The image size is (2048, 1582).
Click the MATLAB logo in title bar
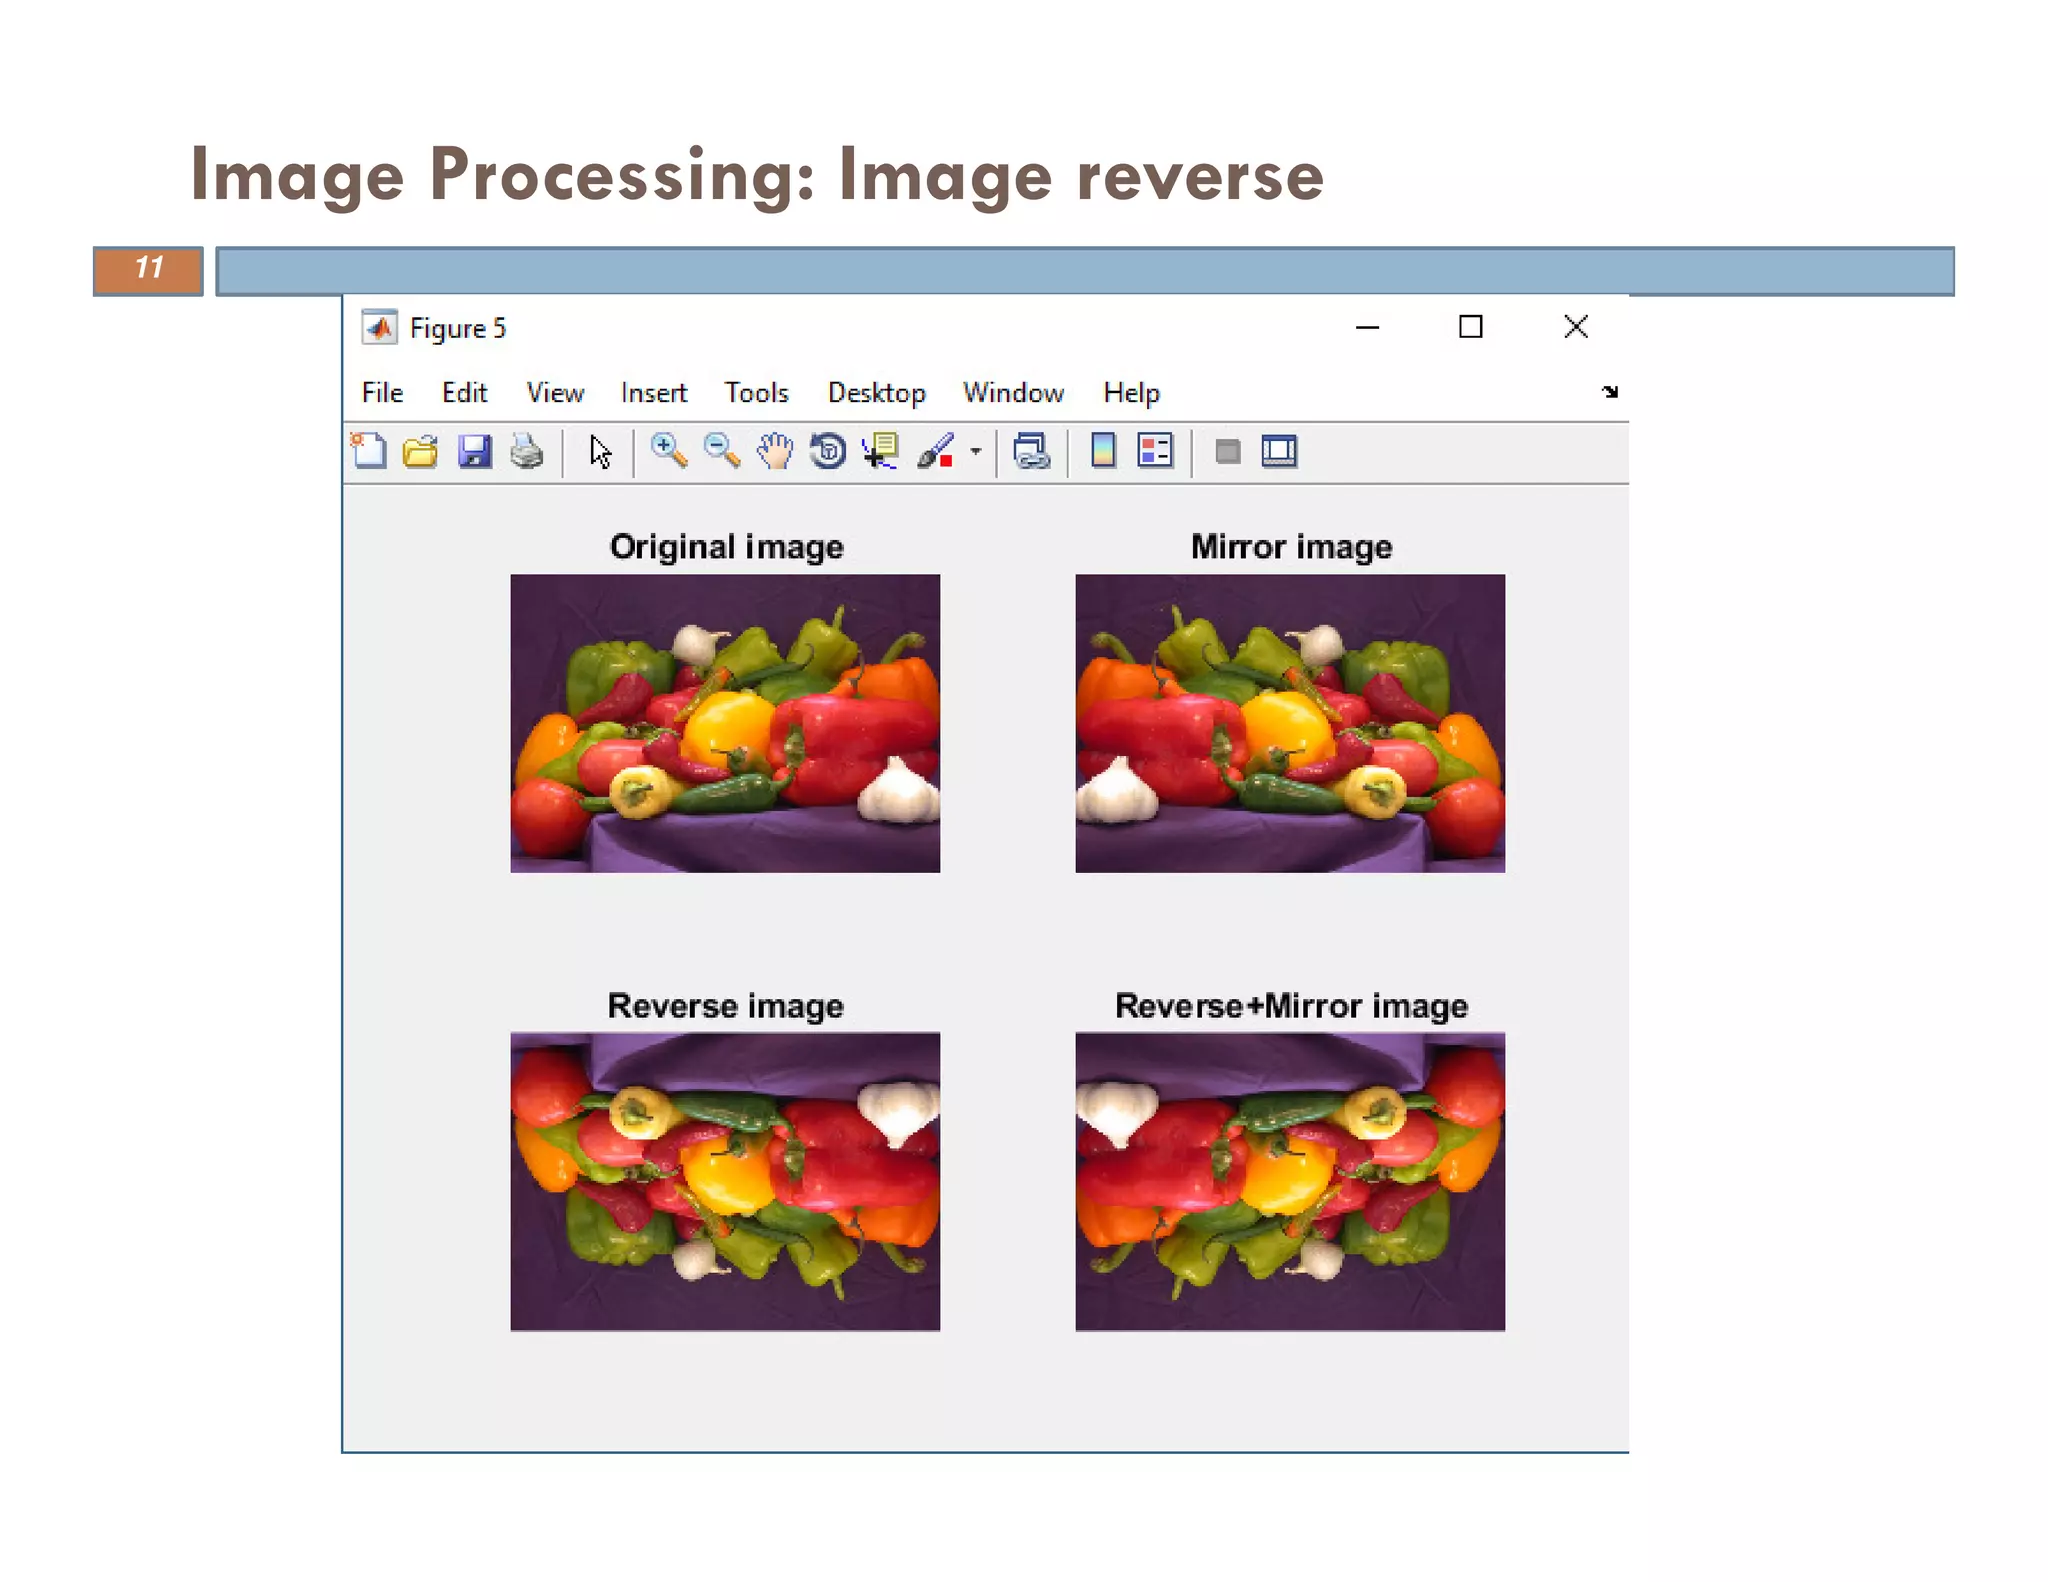(x=379, y=328)
